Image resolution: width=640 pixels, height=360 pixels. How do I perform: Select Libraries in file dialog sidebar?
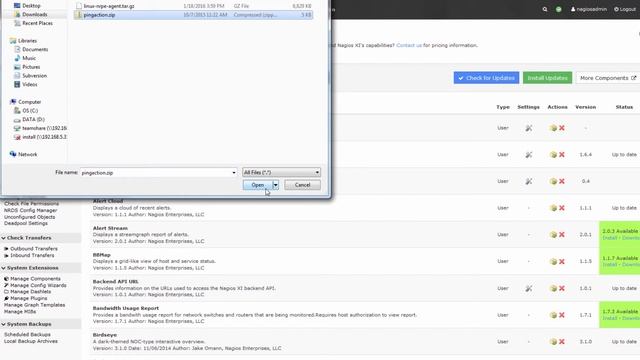pyautogui.click(x=27, y=40)
